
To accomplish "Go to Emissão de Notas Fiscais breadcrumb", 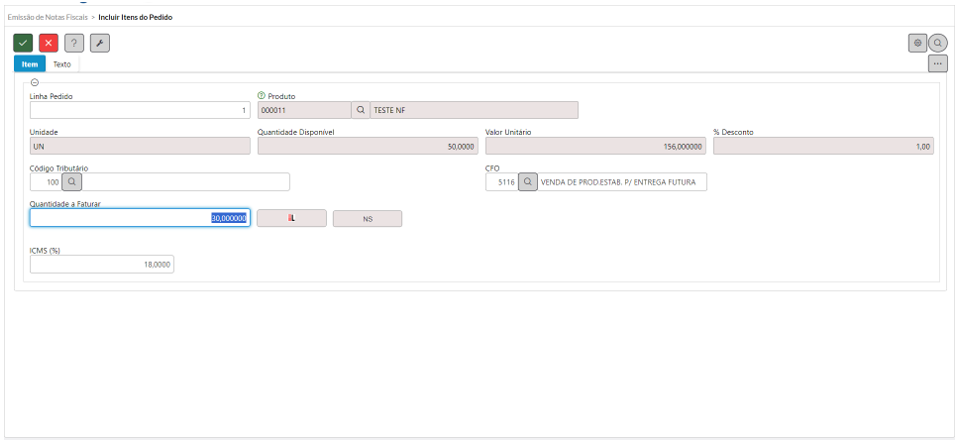I will 48,17.
